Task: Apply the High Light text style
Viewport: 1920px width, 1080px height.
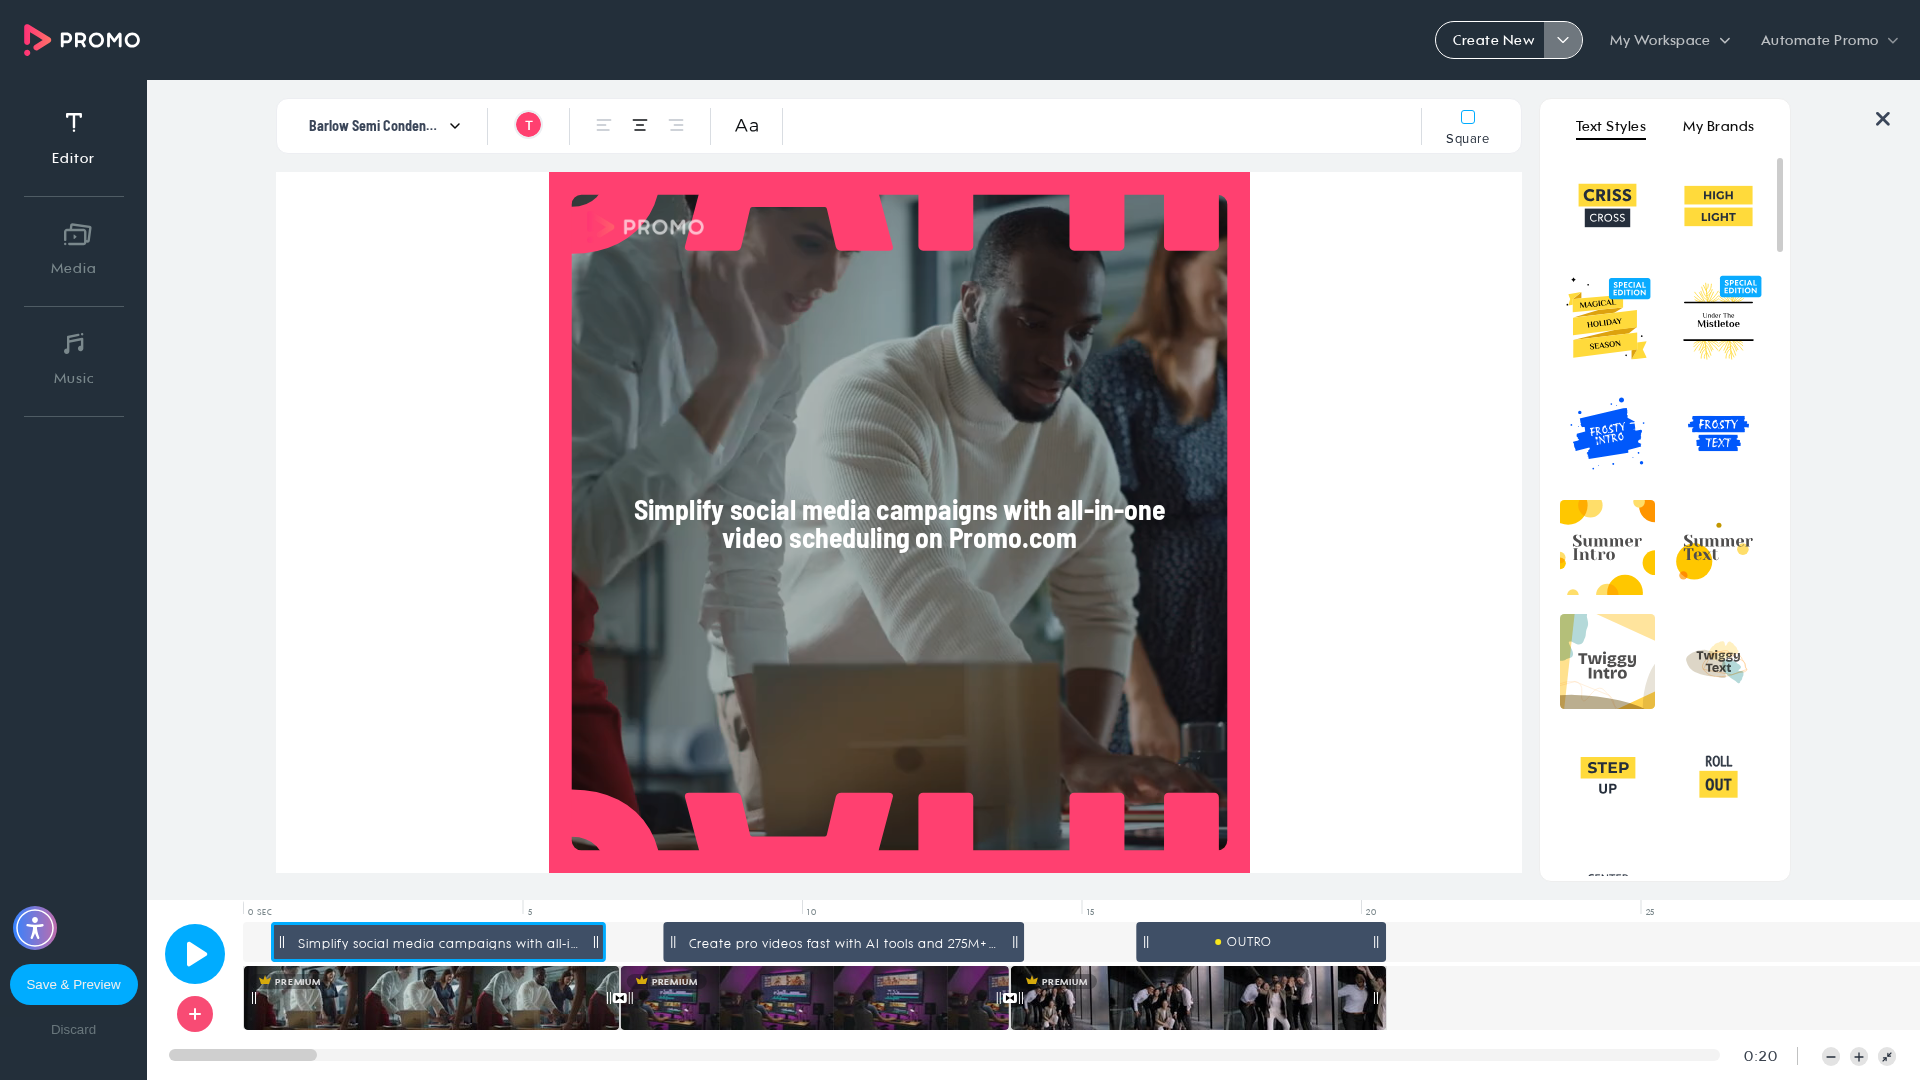Action: pyautogui.click(x=1718, y=206)
